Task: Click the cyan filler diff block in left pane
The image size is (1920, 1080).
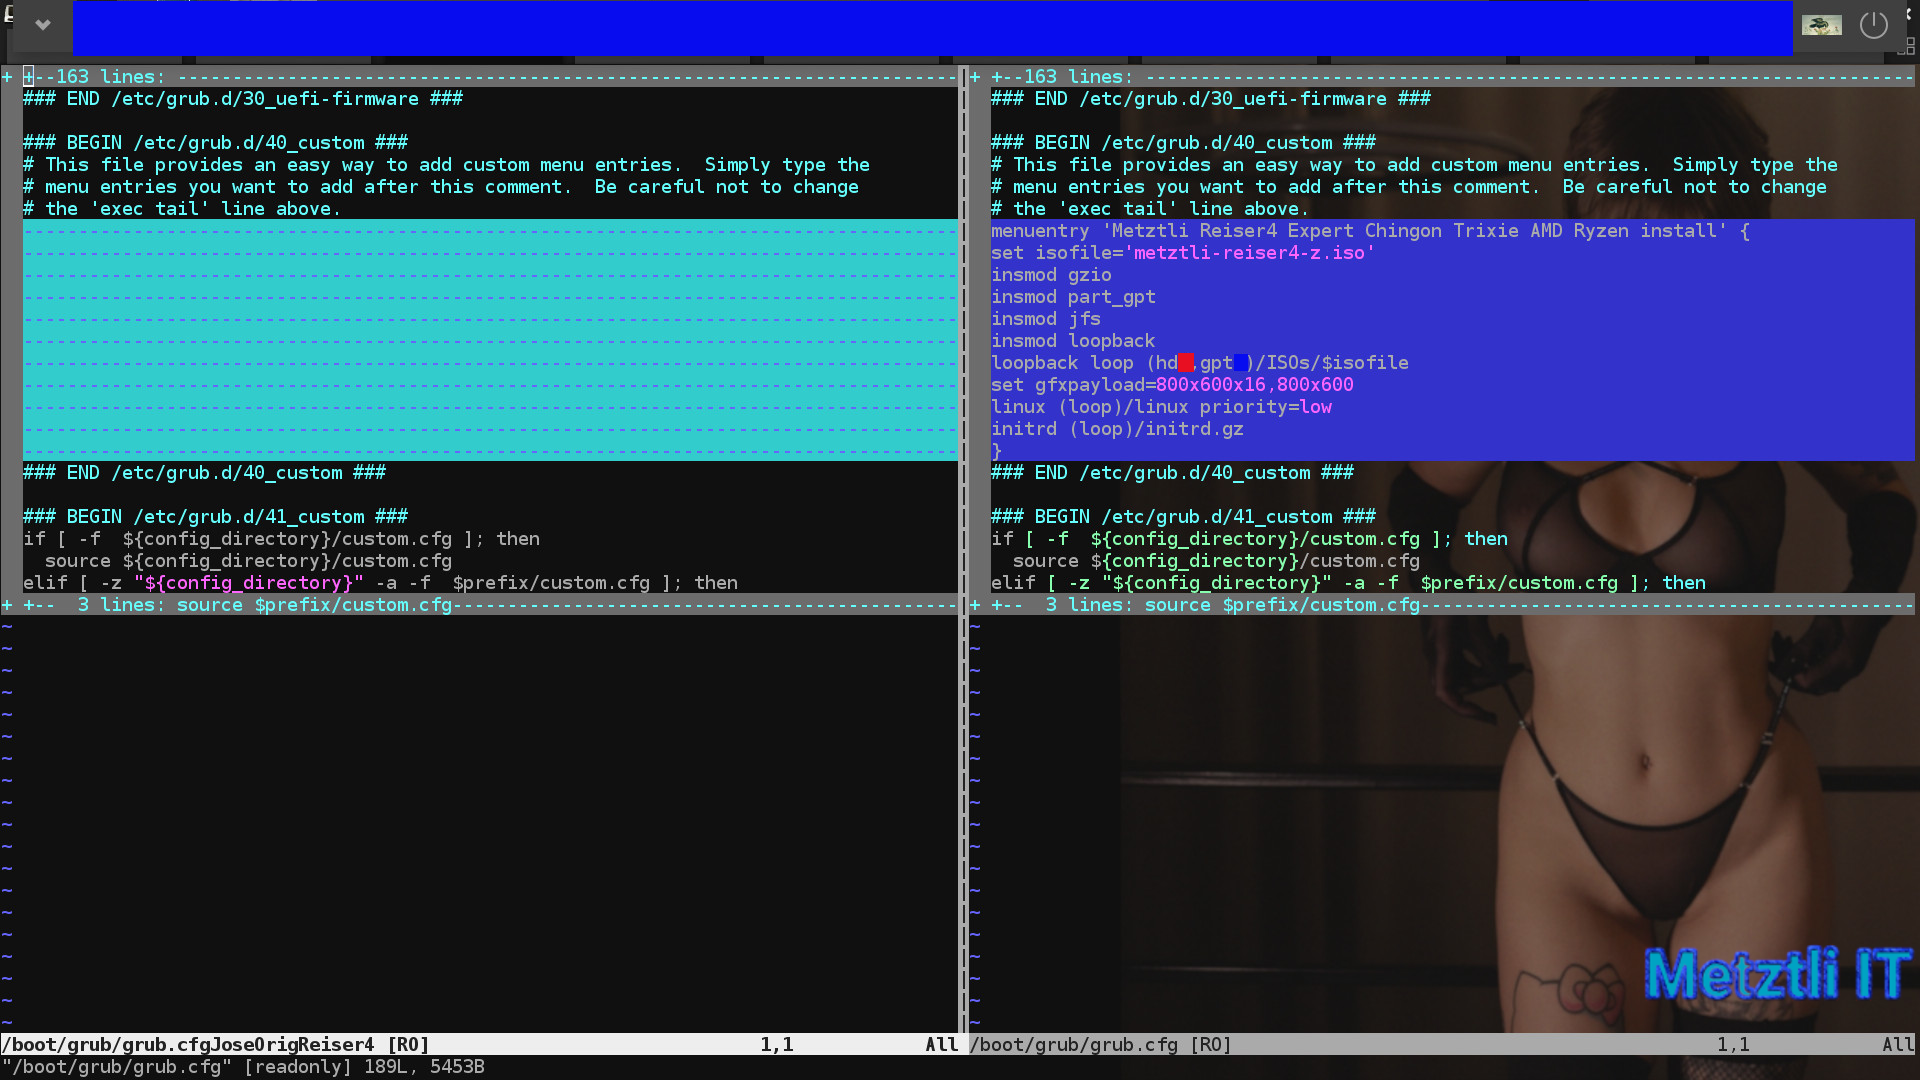Action: pyautogui.click(x=490, y=340)
